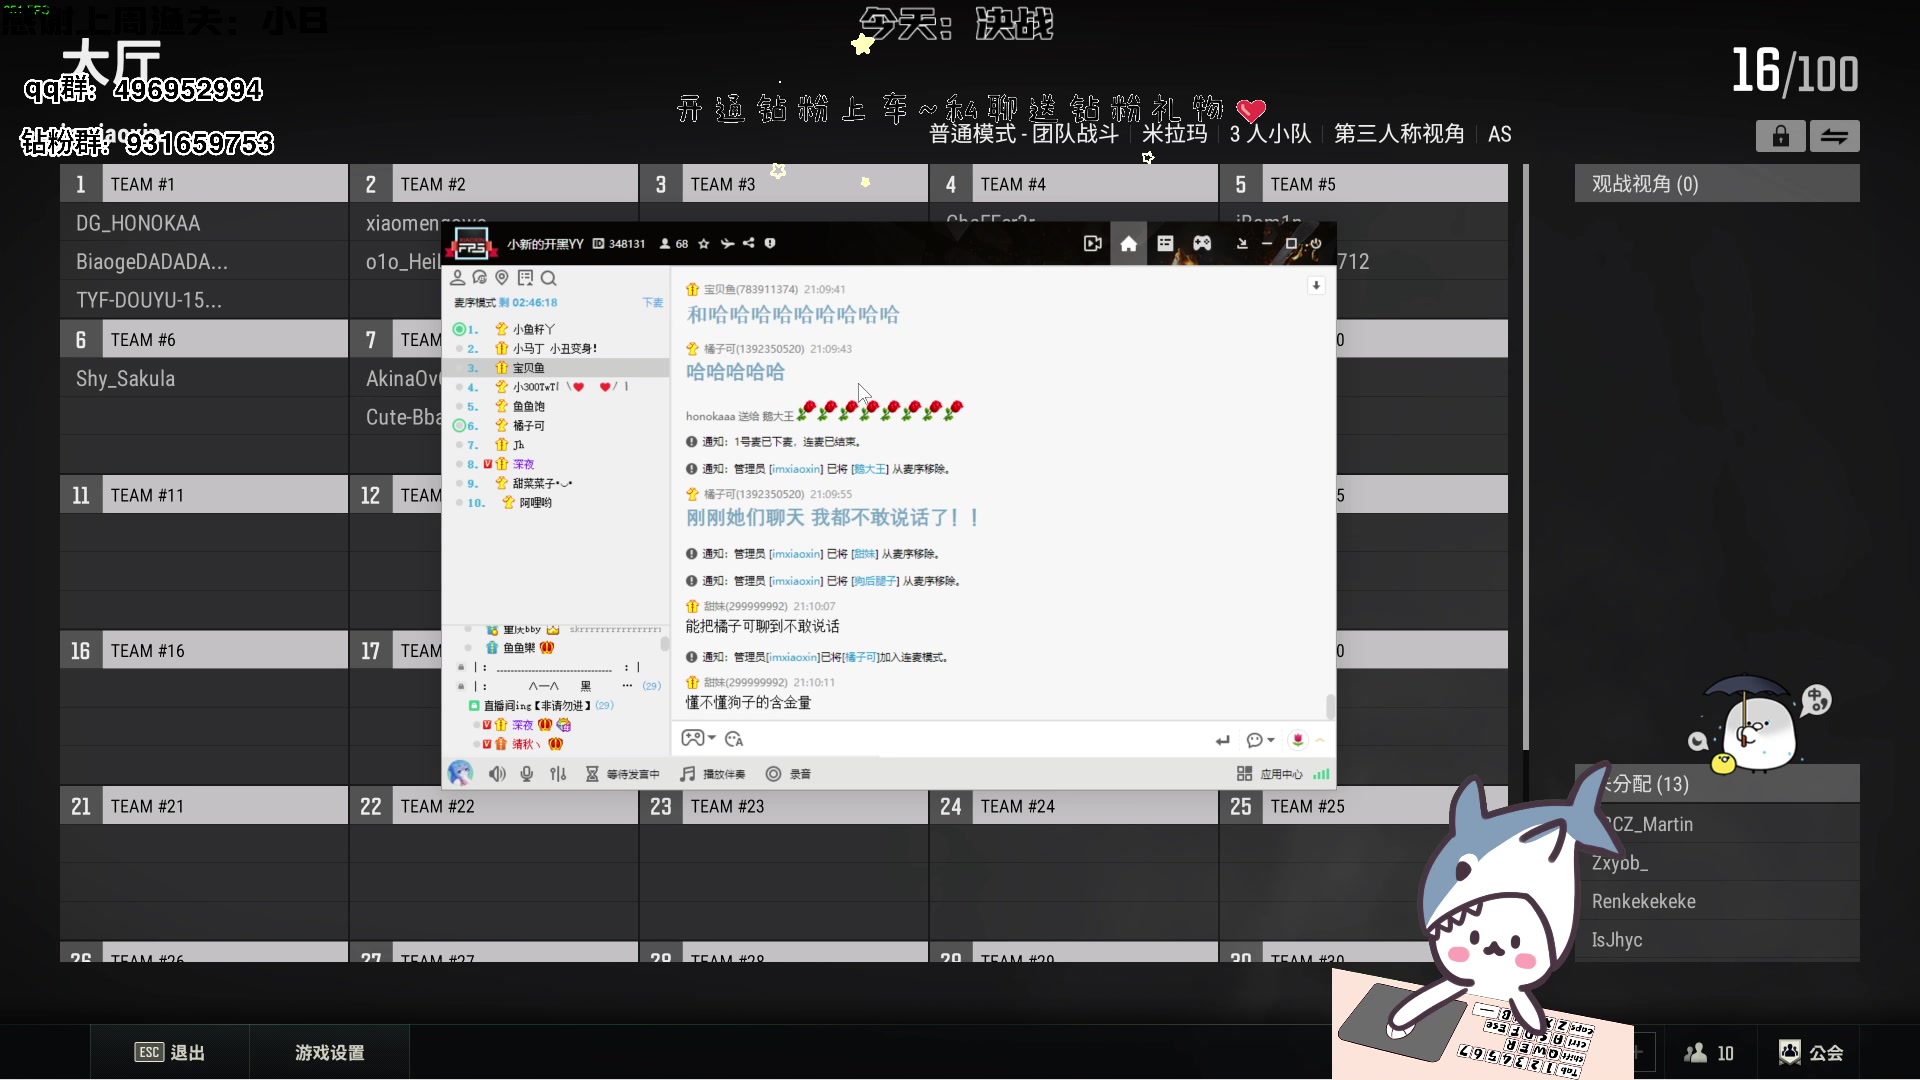Open the speaker volume icon
This screenshot has height=1080, width=1920.
click(497, 773)
